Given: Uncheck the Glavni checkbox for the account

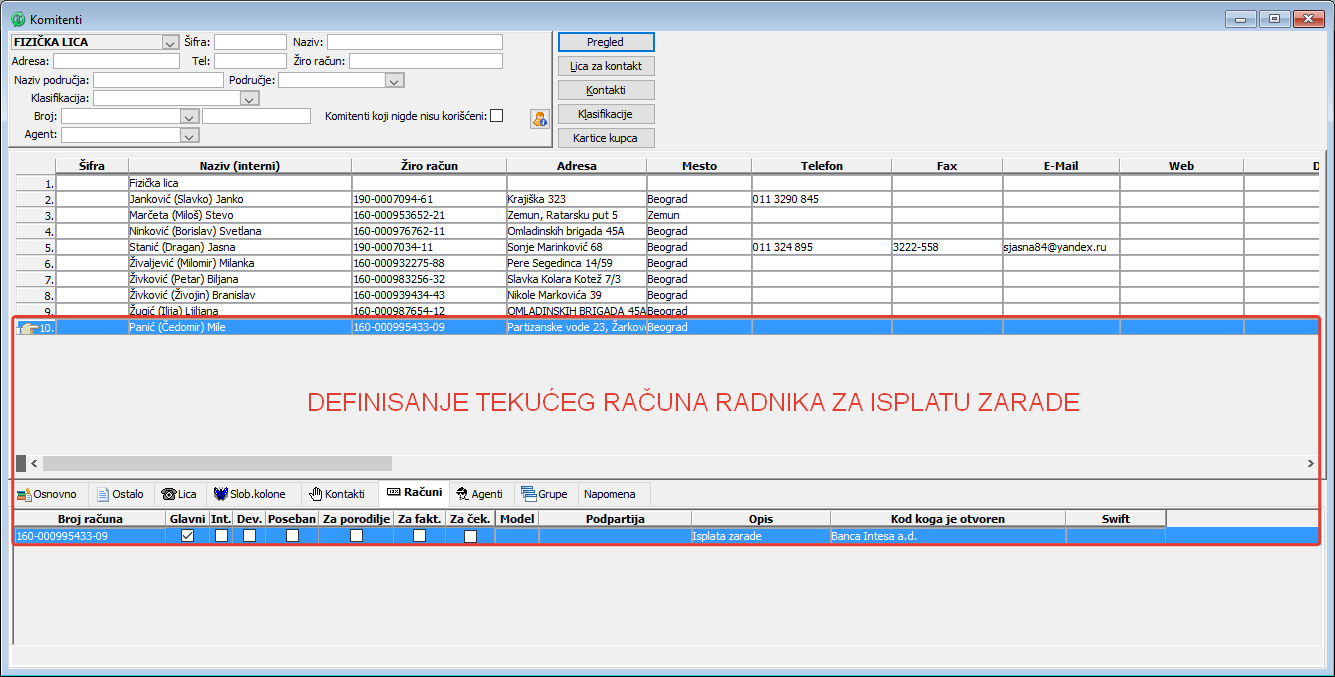Looking at the screenshot, I should [187, 536].
